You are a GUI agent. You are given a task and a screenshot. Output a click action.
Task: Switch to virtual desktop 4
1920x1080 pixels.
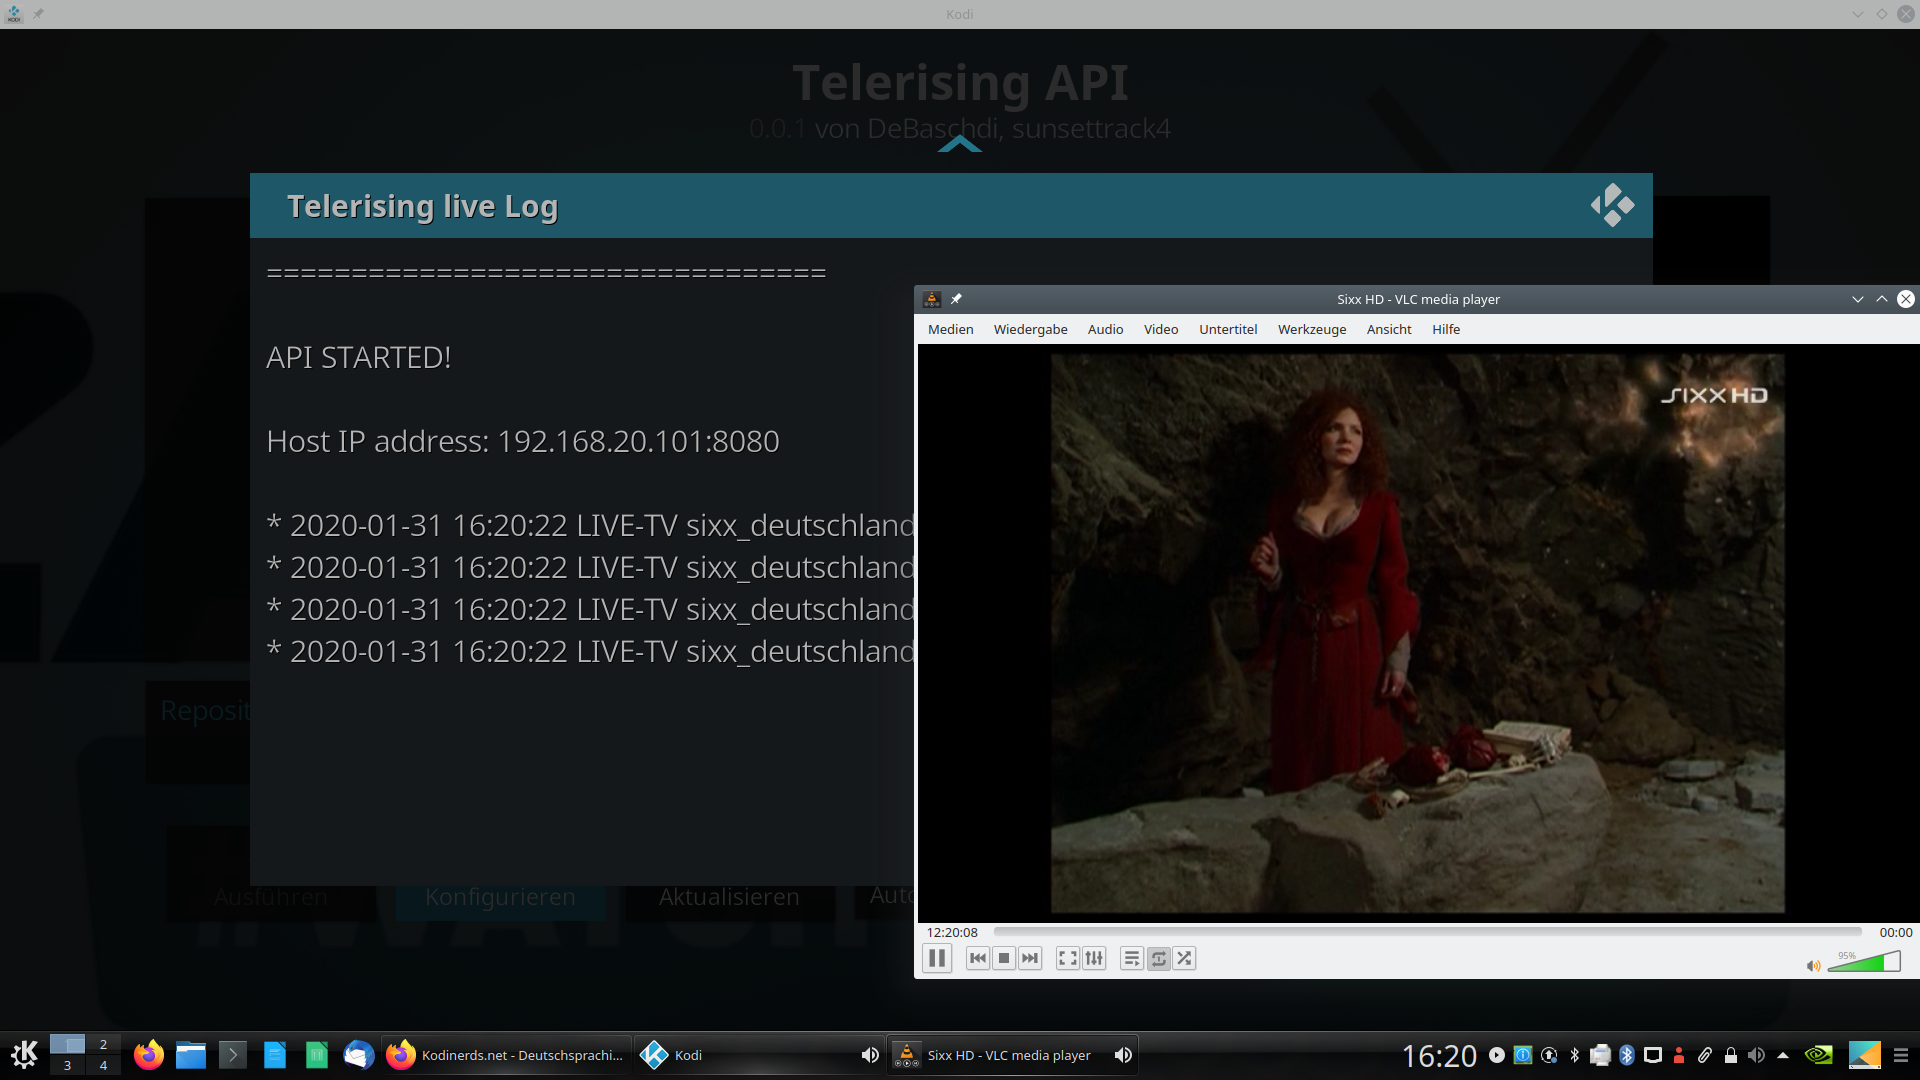point(103,1065)
